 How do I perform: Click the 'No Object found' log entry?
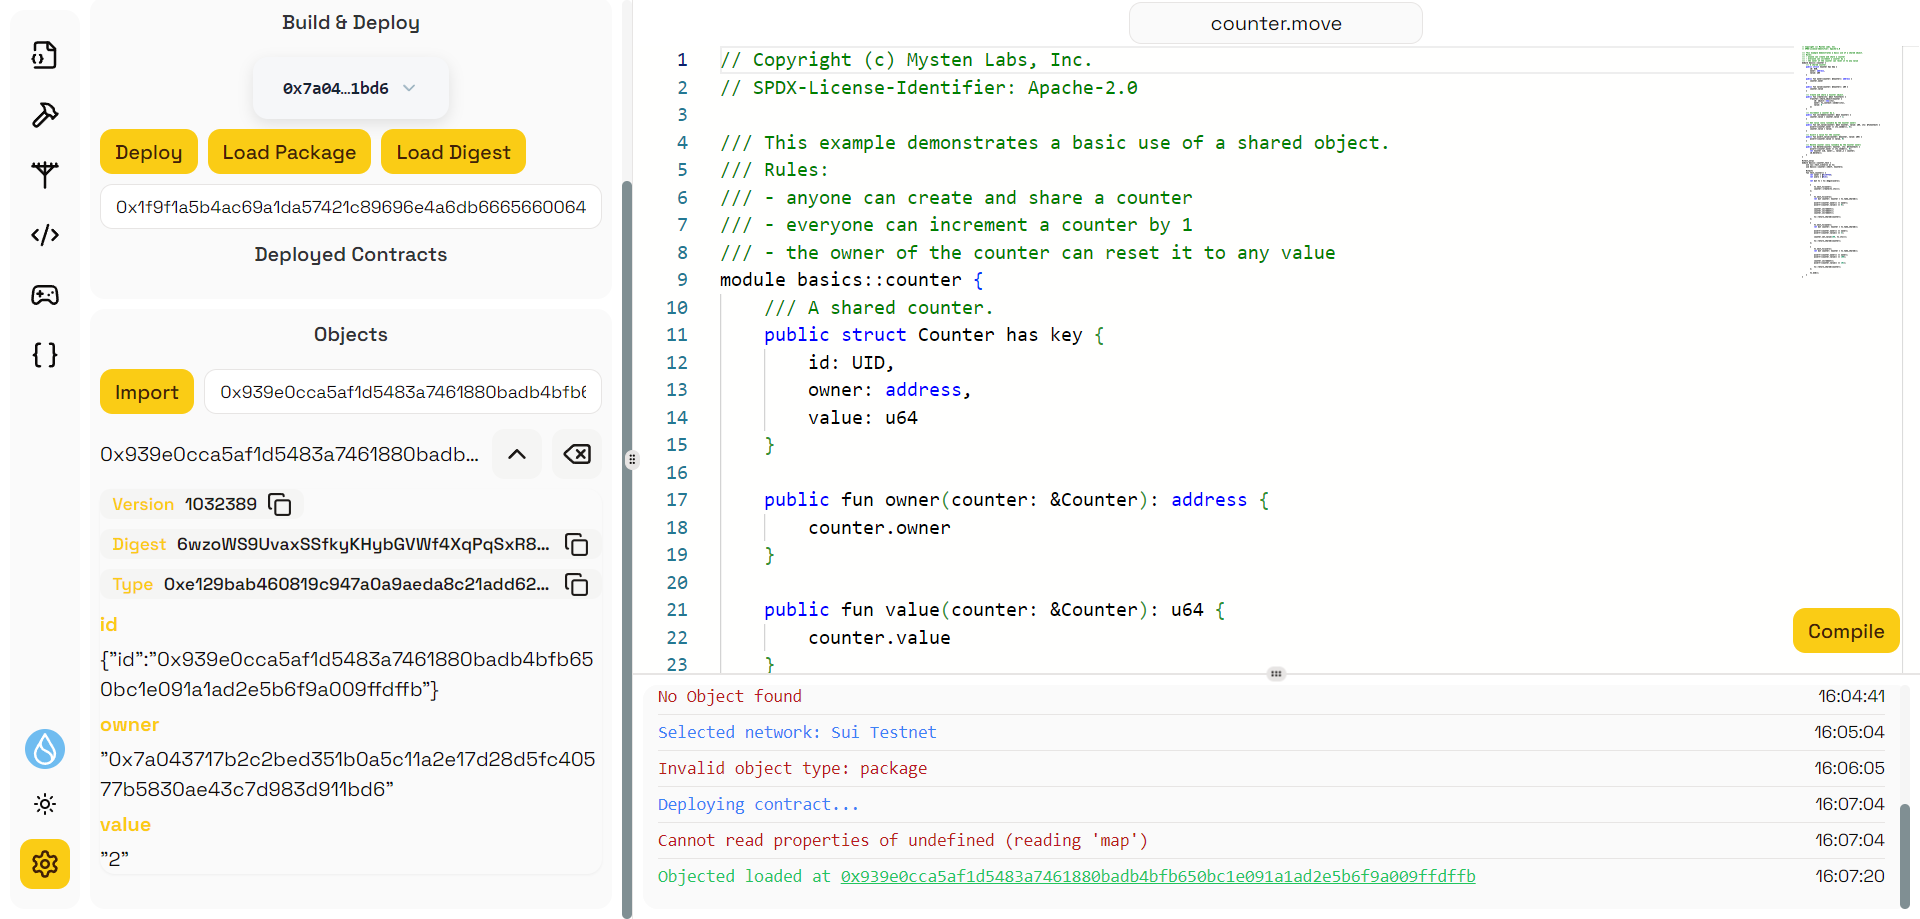[730, 697]
